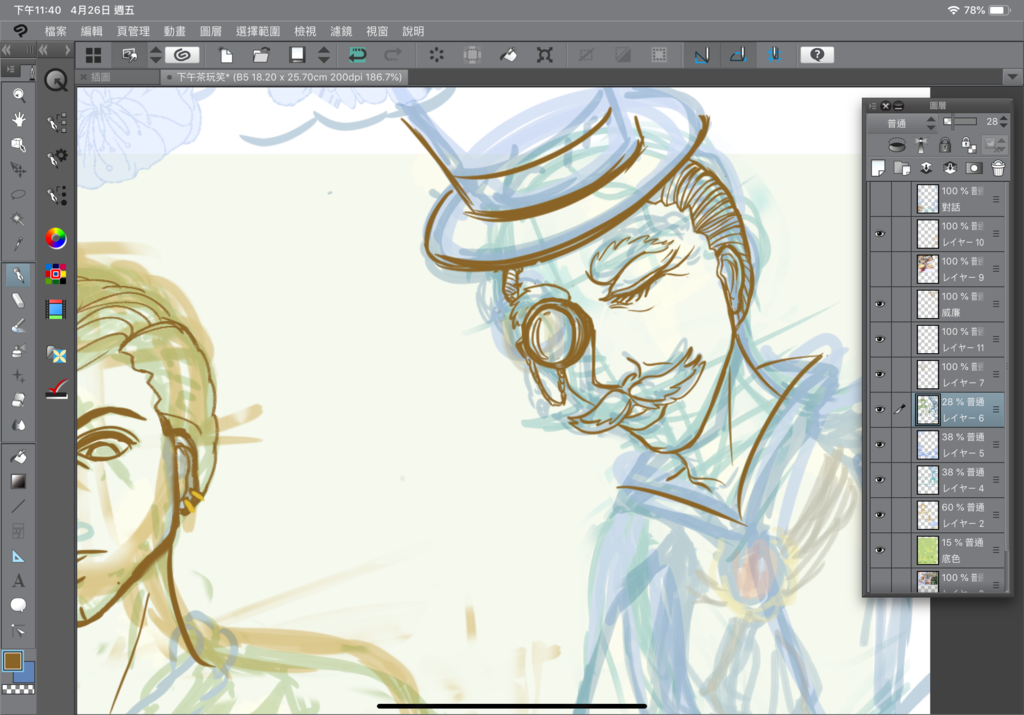Toggle Lock Layer padlock
This screenshot has width=1024, height=715.
coord(944,144)
